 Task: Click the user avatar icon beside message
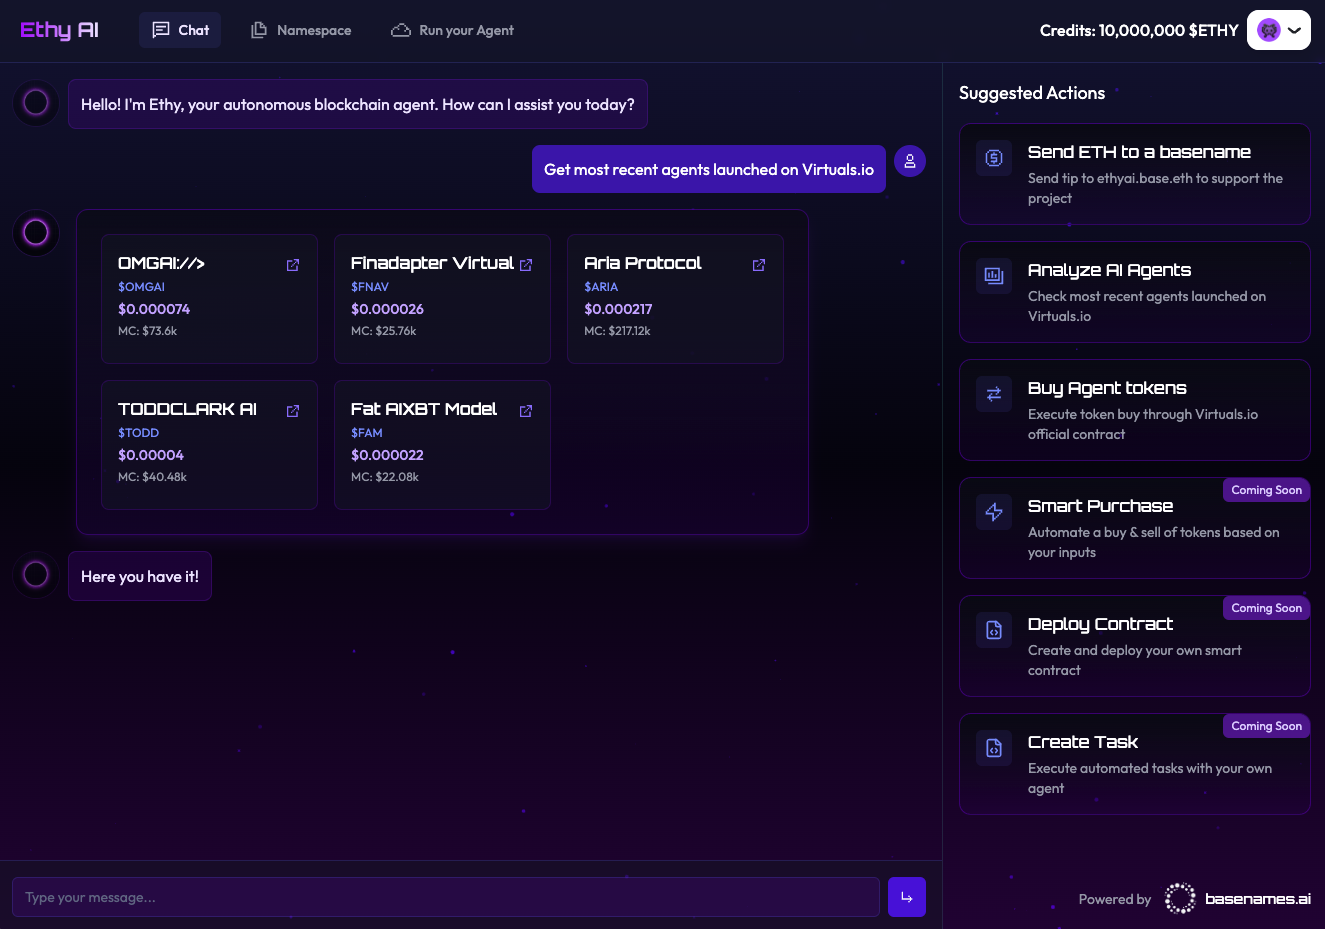click(x=909, y=161)
